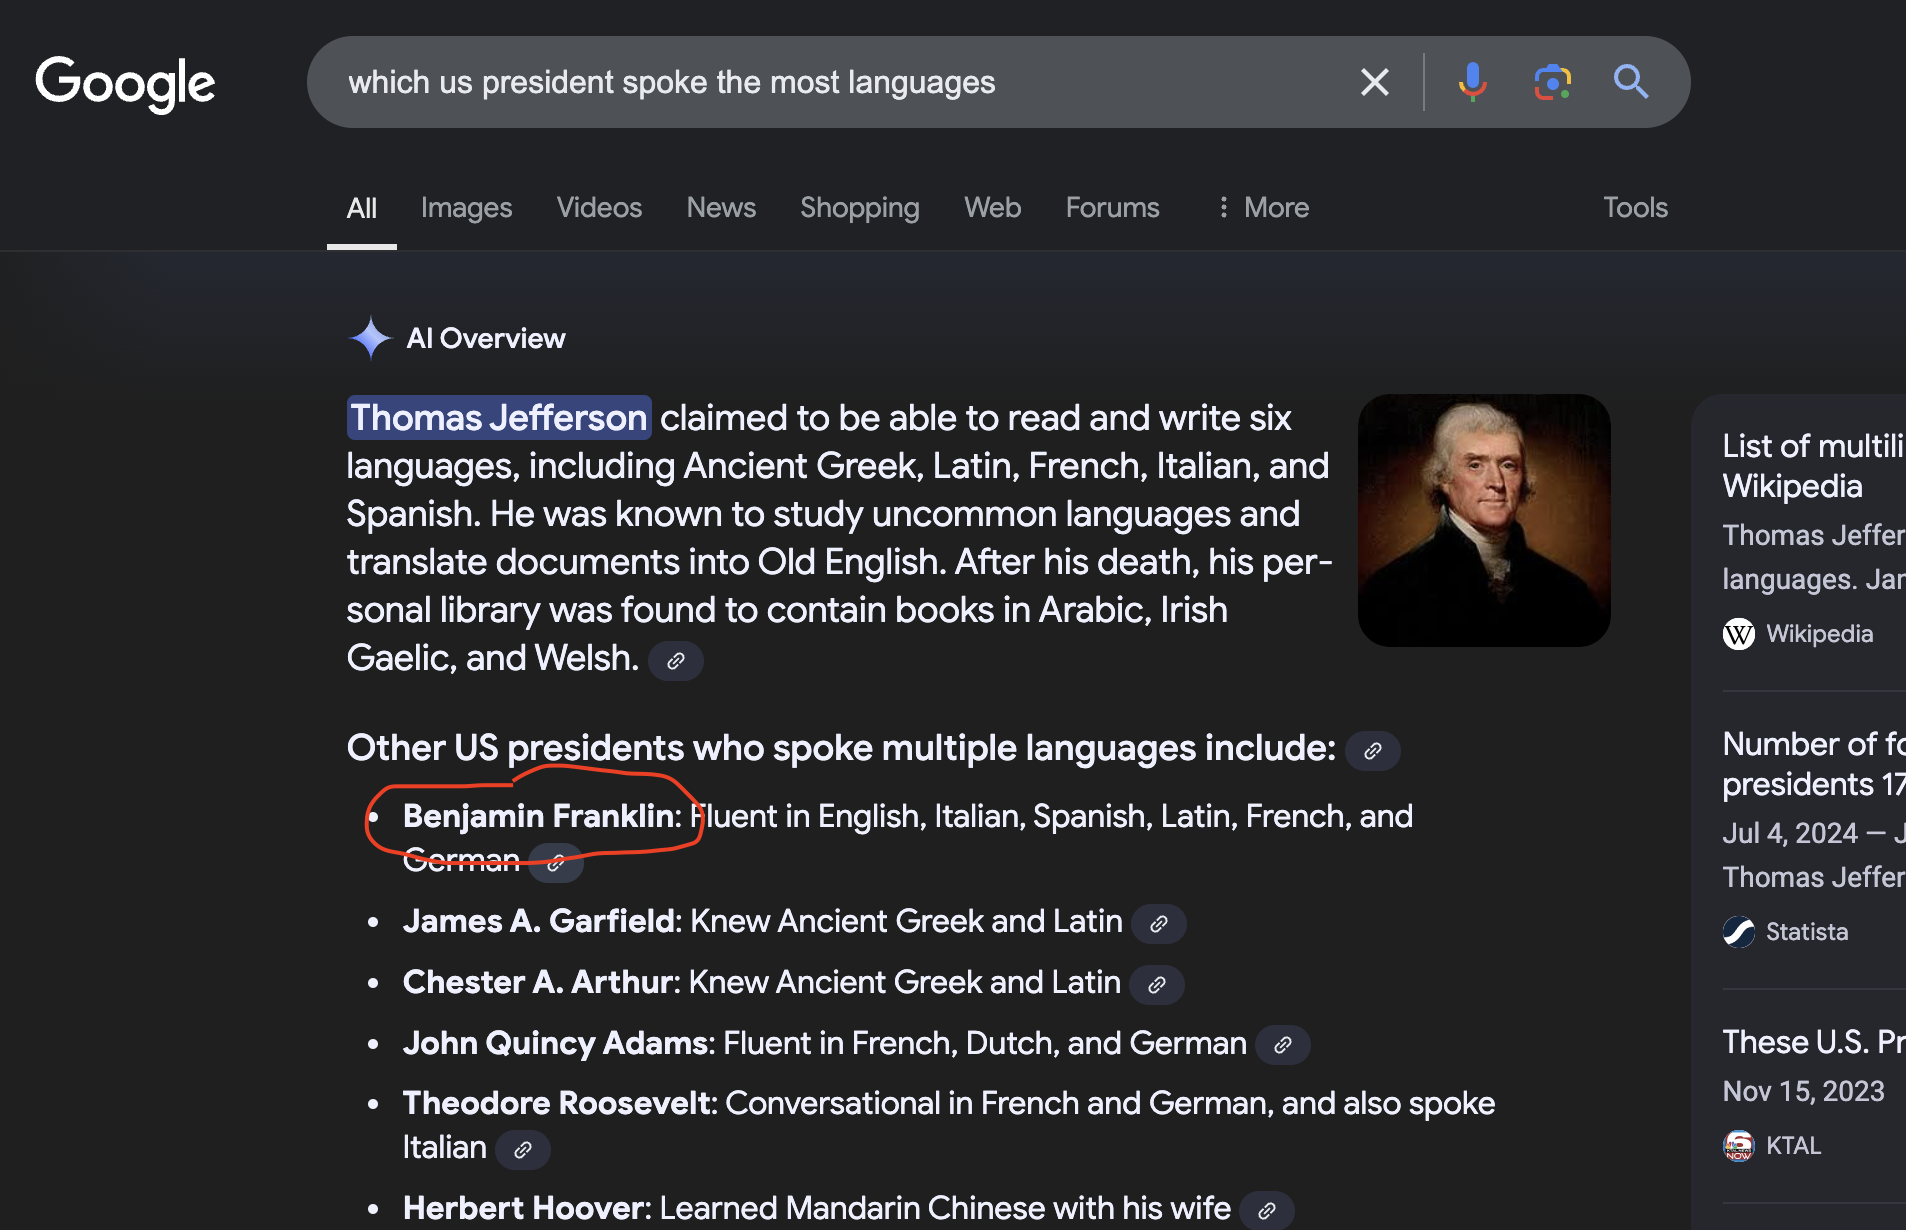Click the Thomas Jefferson portrait thumbnail

click(1484, 520)
